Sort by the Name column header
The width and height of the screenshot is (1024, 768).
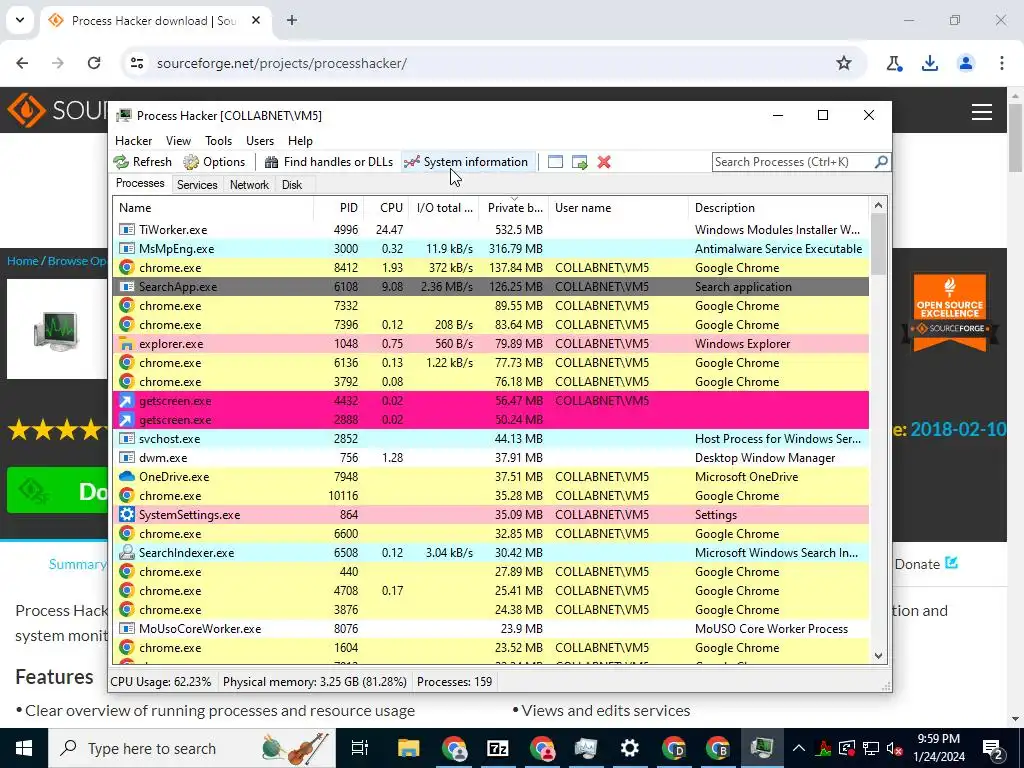pyautogui.click(x=213, y=208)
